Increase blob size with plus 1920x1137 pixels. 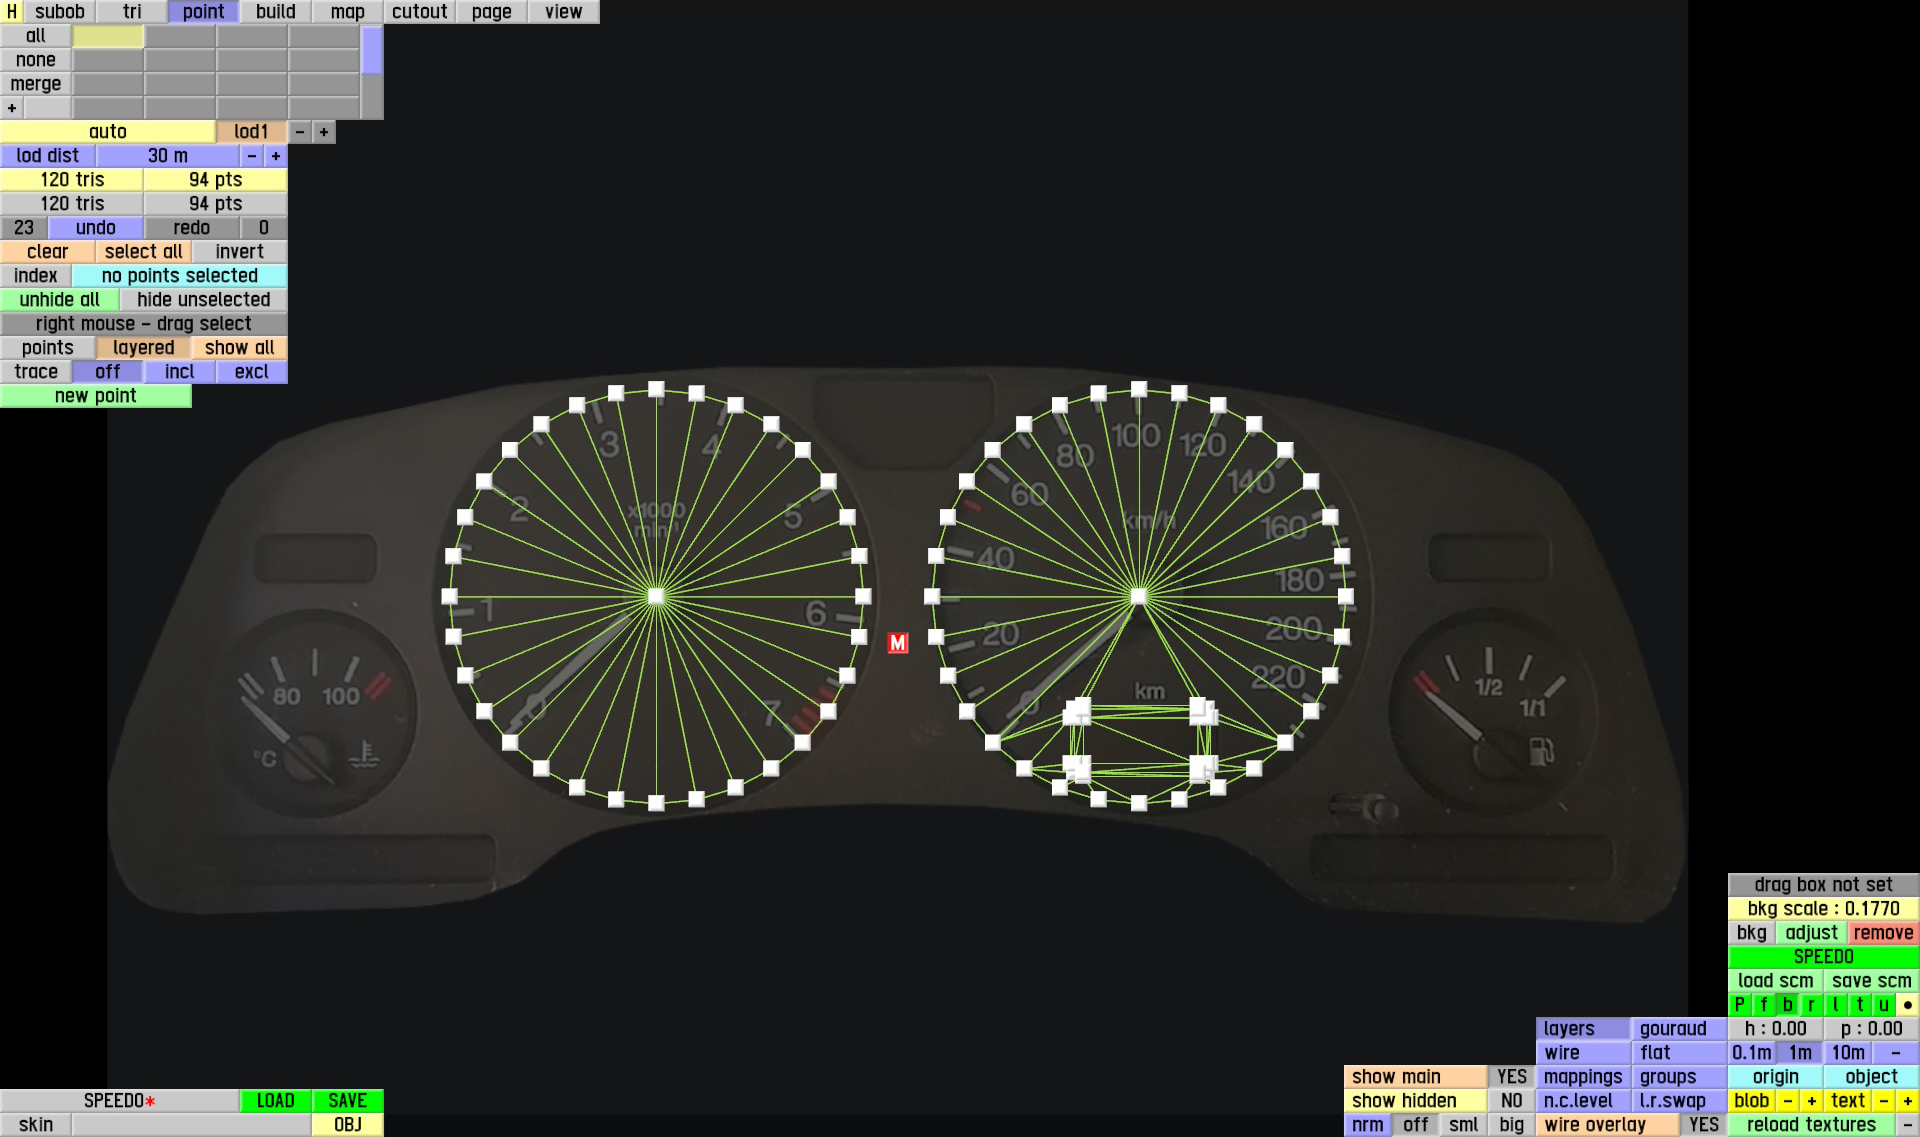click(1811, 1101)
